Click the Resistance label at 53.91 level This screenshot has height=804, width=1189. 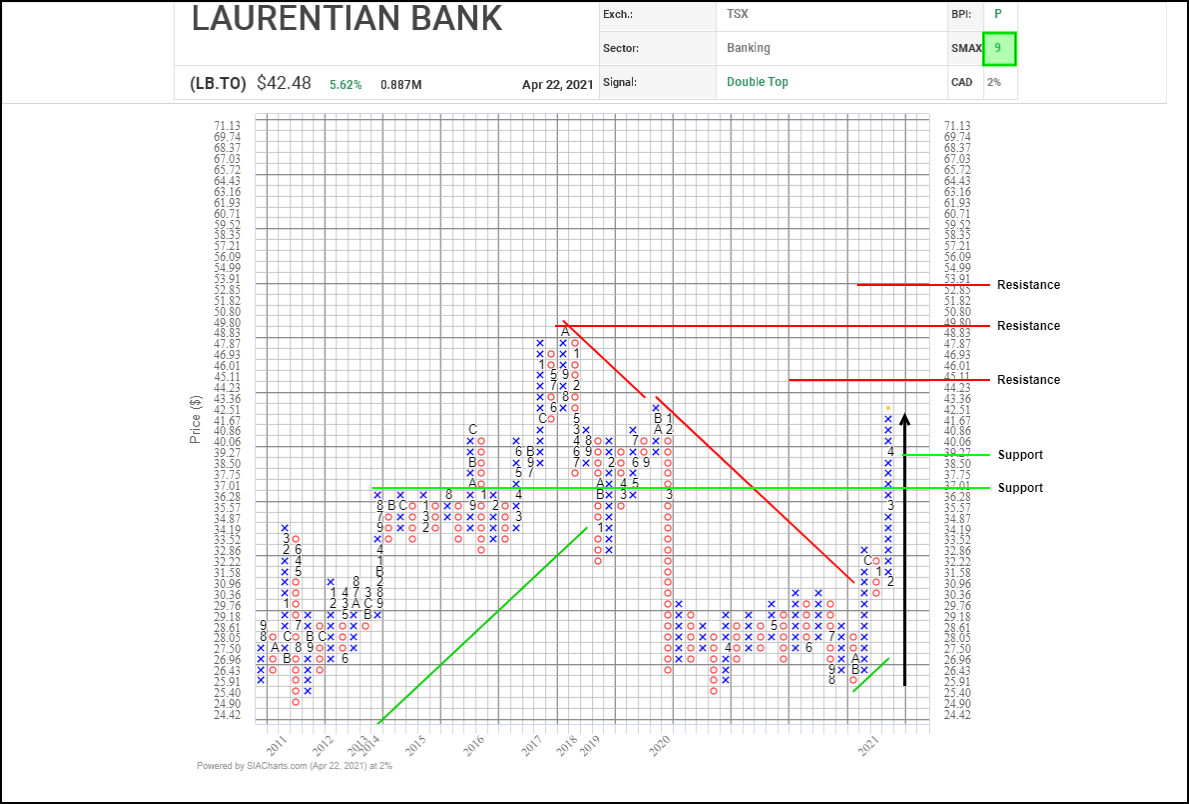[x=1028, y=285]
